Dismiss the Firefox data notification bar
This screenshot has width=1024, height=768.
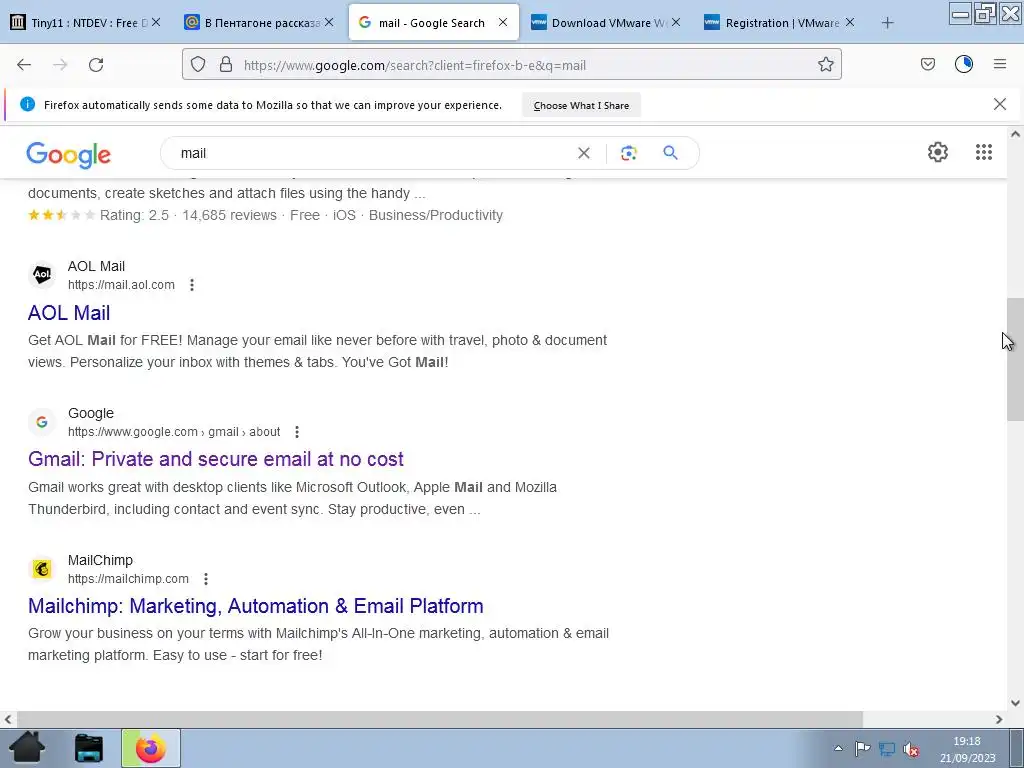tap(1000, 104)
